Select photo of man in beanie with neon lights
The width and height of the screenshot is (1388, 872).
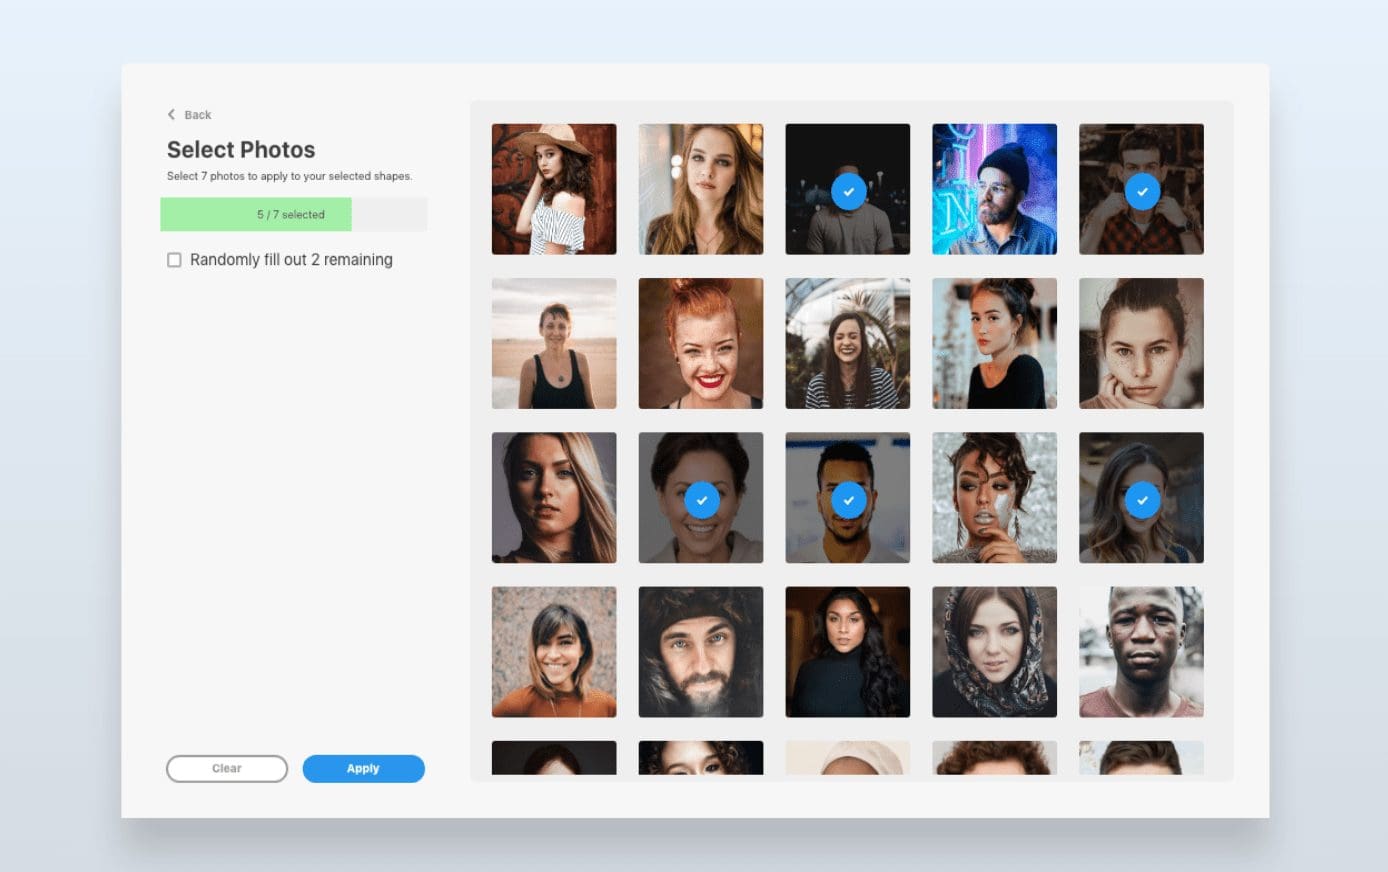point(994,189)
